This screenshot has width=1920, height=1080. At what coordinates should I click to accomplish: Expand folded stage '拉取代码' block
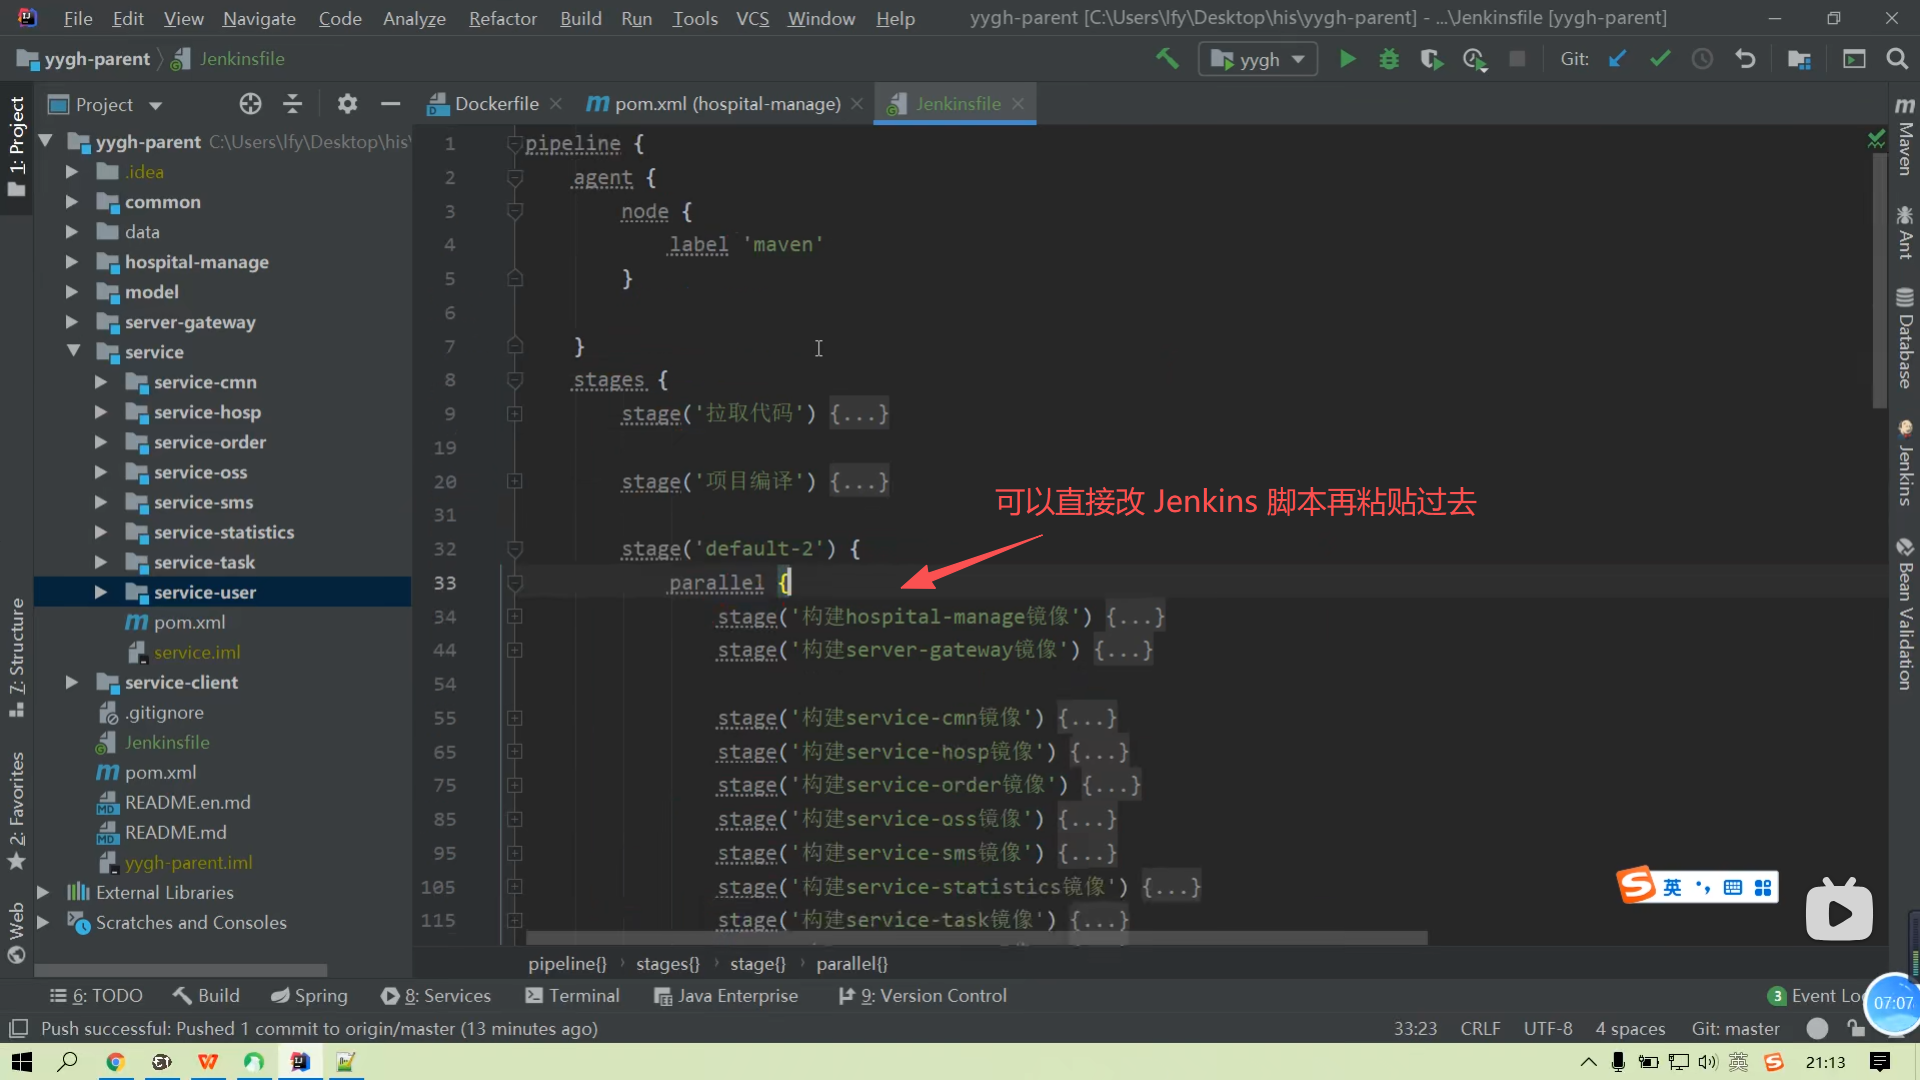click(x=514, y=414)
